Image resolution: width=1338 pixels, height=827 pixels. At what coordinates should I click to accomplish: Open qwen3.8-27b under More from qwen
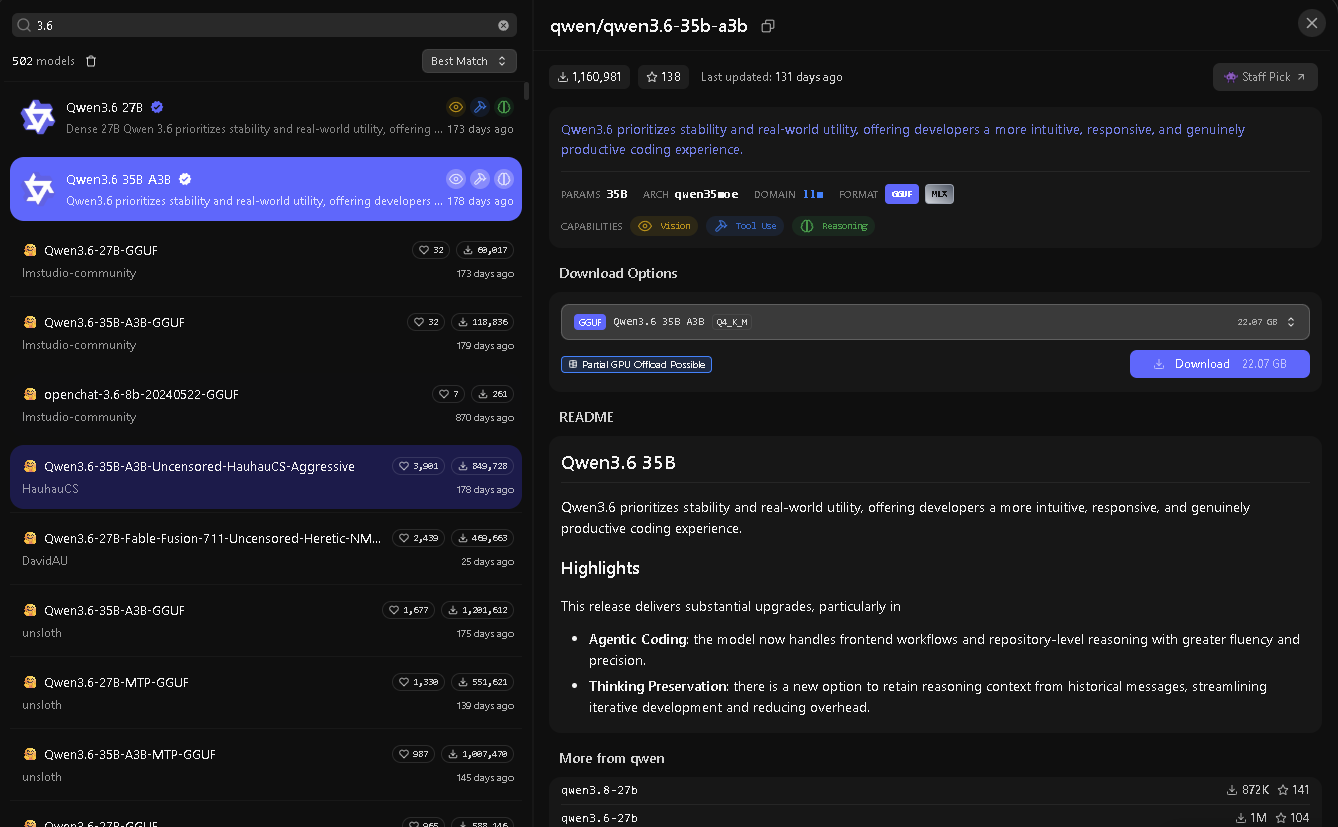click(x=935, y=790)
